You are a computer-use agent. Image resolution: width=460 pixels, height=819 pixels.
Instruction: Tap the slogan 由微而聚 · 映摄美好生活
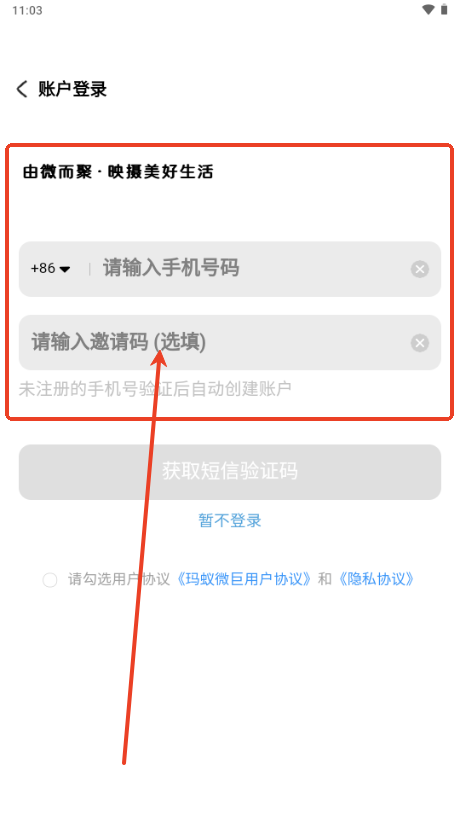point(118,171)
